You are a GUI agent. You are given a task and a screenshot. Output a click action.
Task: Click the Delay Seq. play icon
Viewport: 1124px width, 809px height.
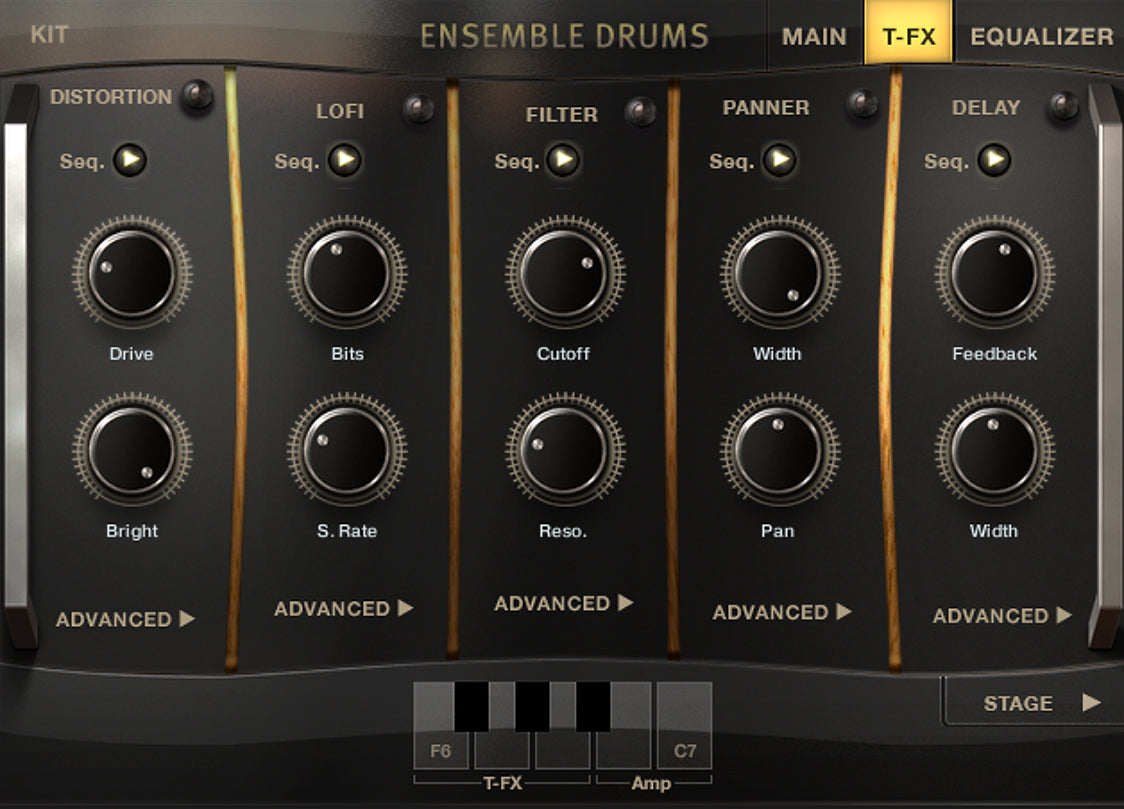994,160
